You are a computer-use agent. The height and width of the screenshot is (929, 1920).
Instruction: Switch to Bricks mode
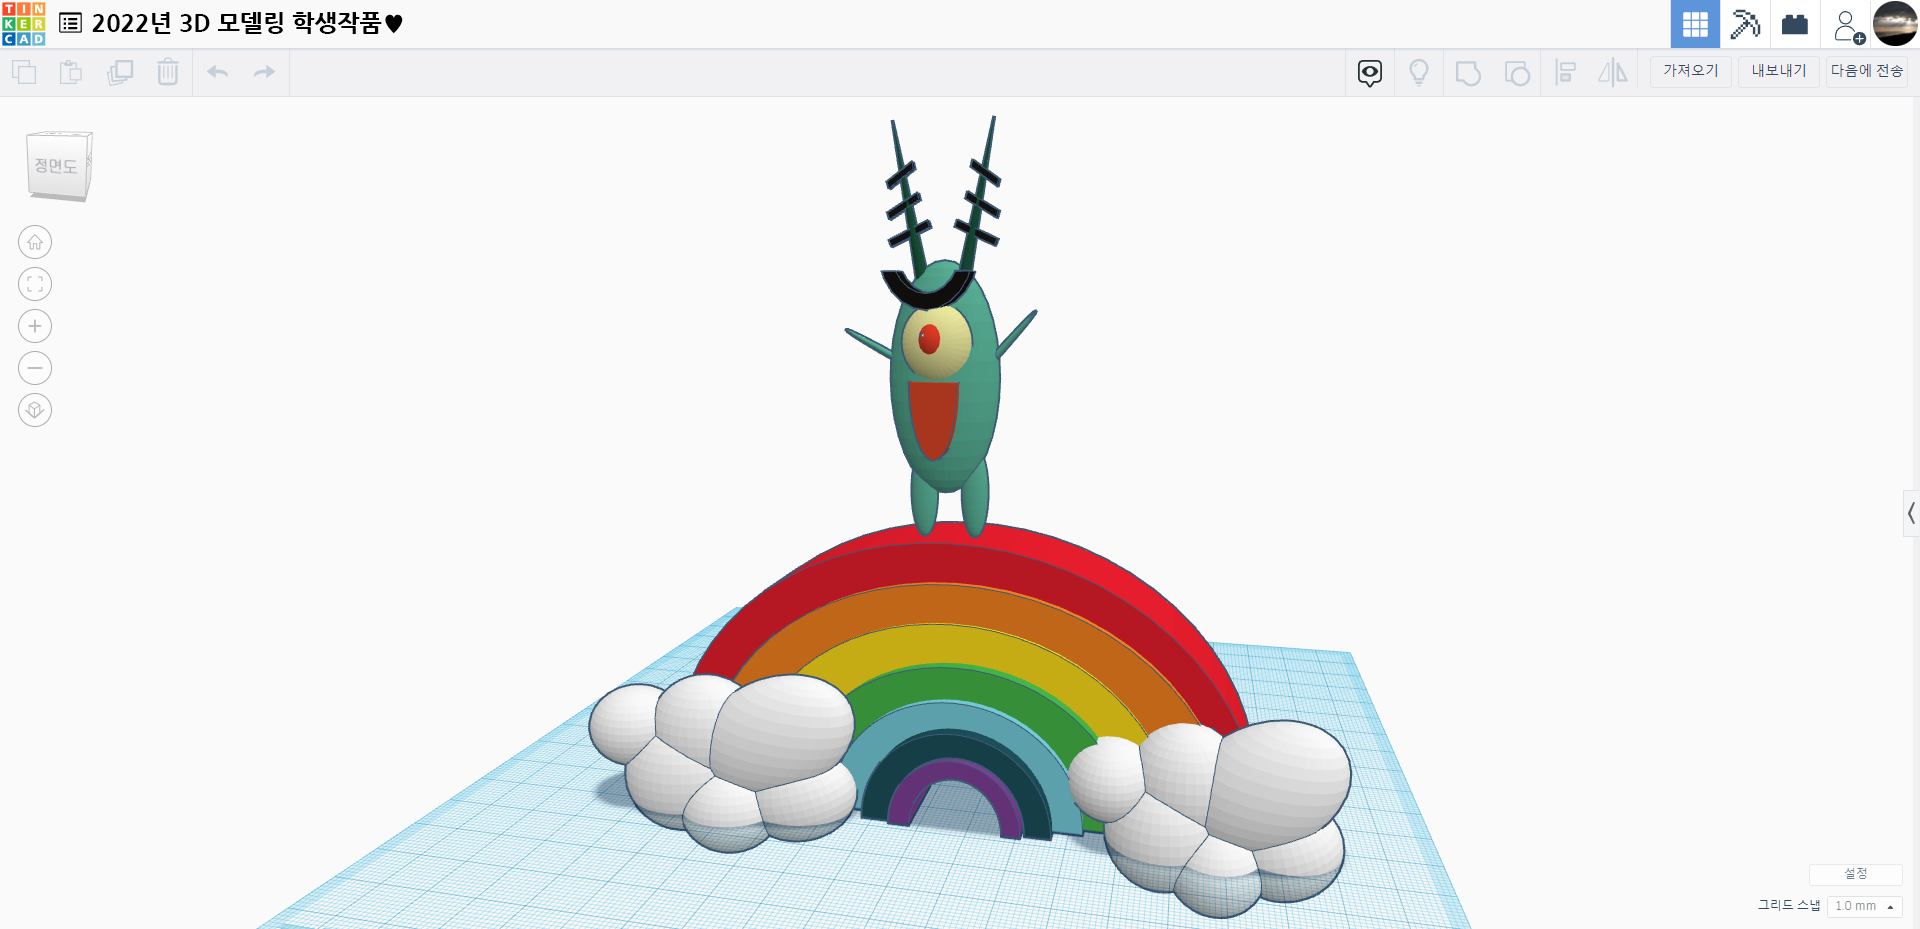[x=1795, y=24]
